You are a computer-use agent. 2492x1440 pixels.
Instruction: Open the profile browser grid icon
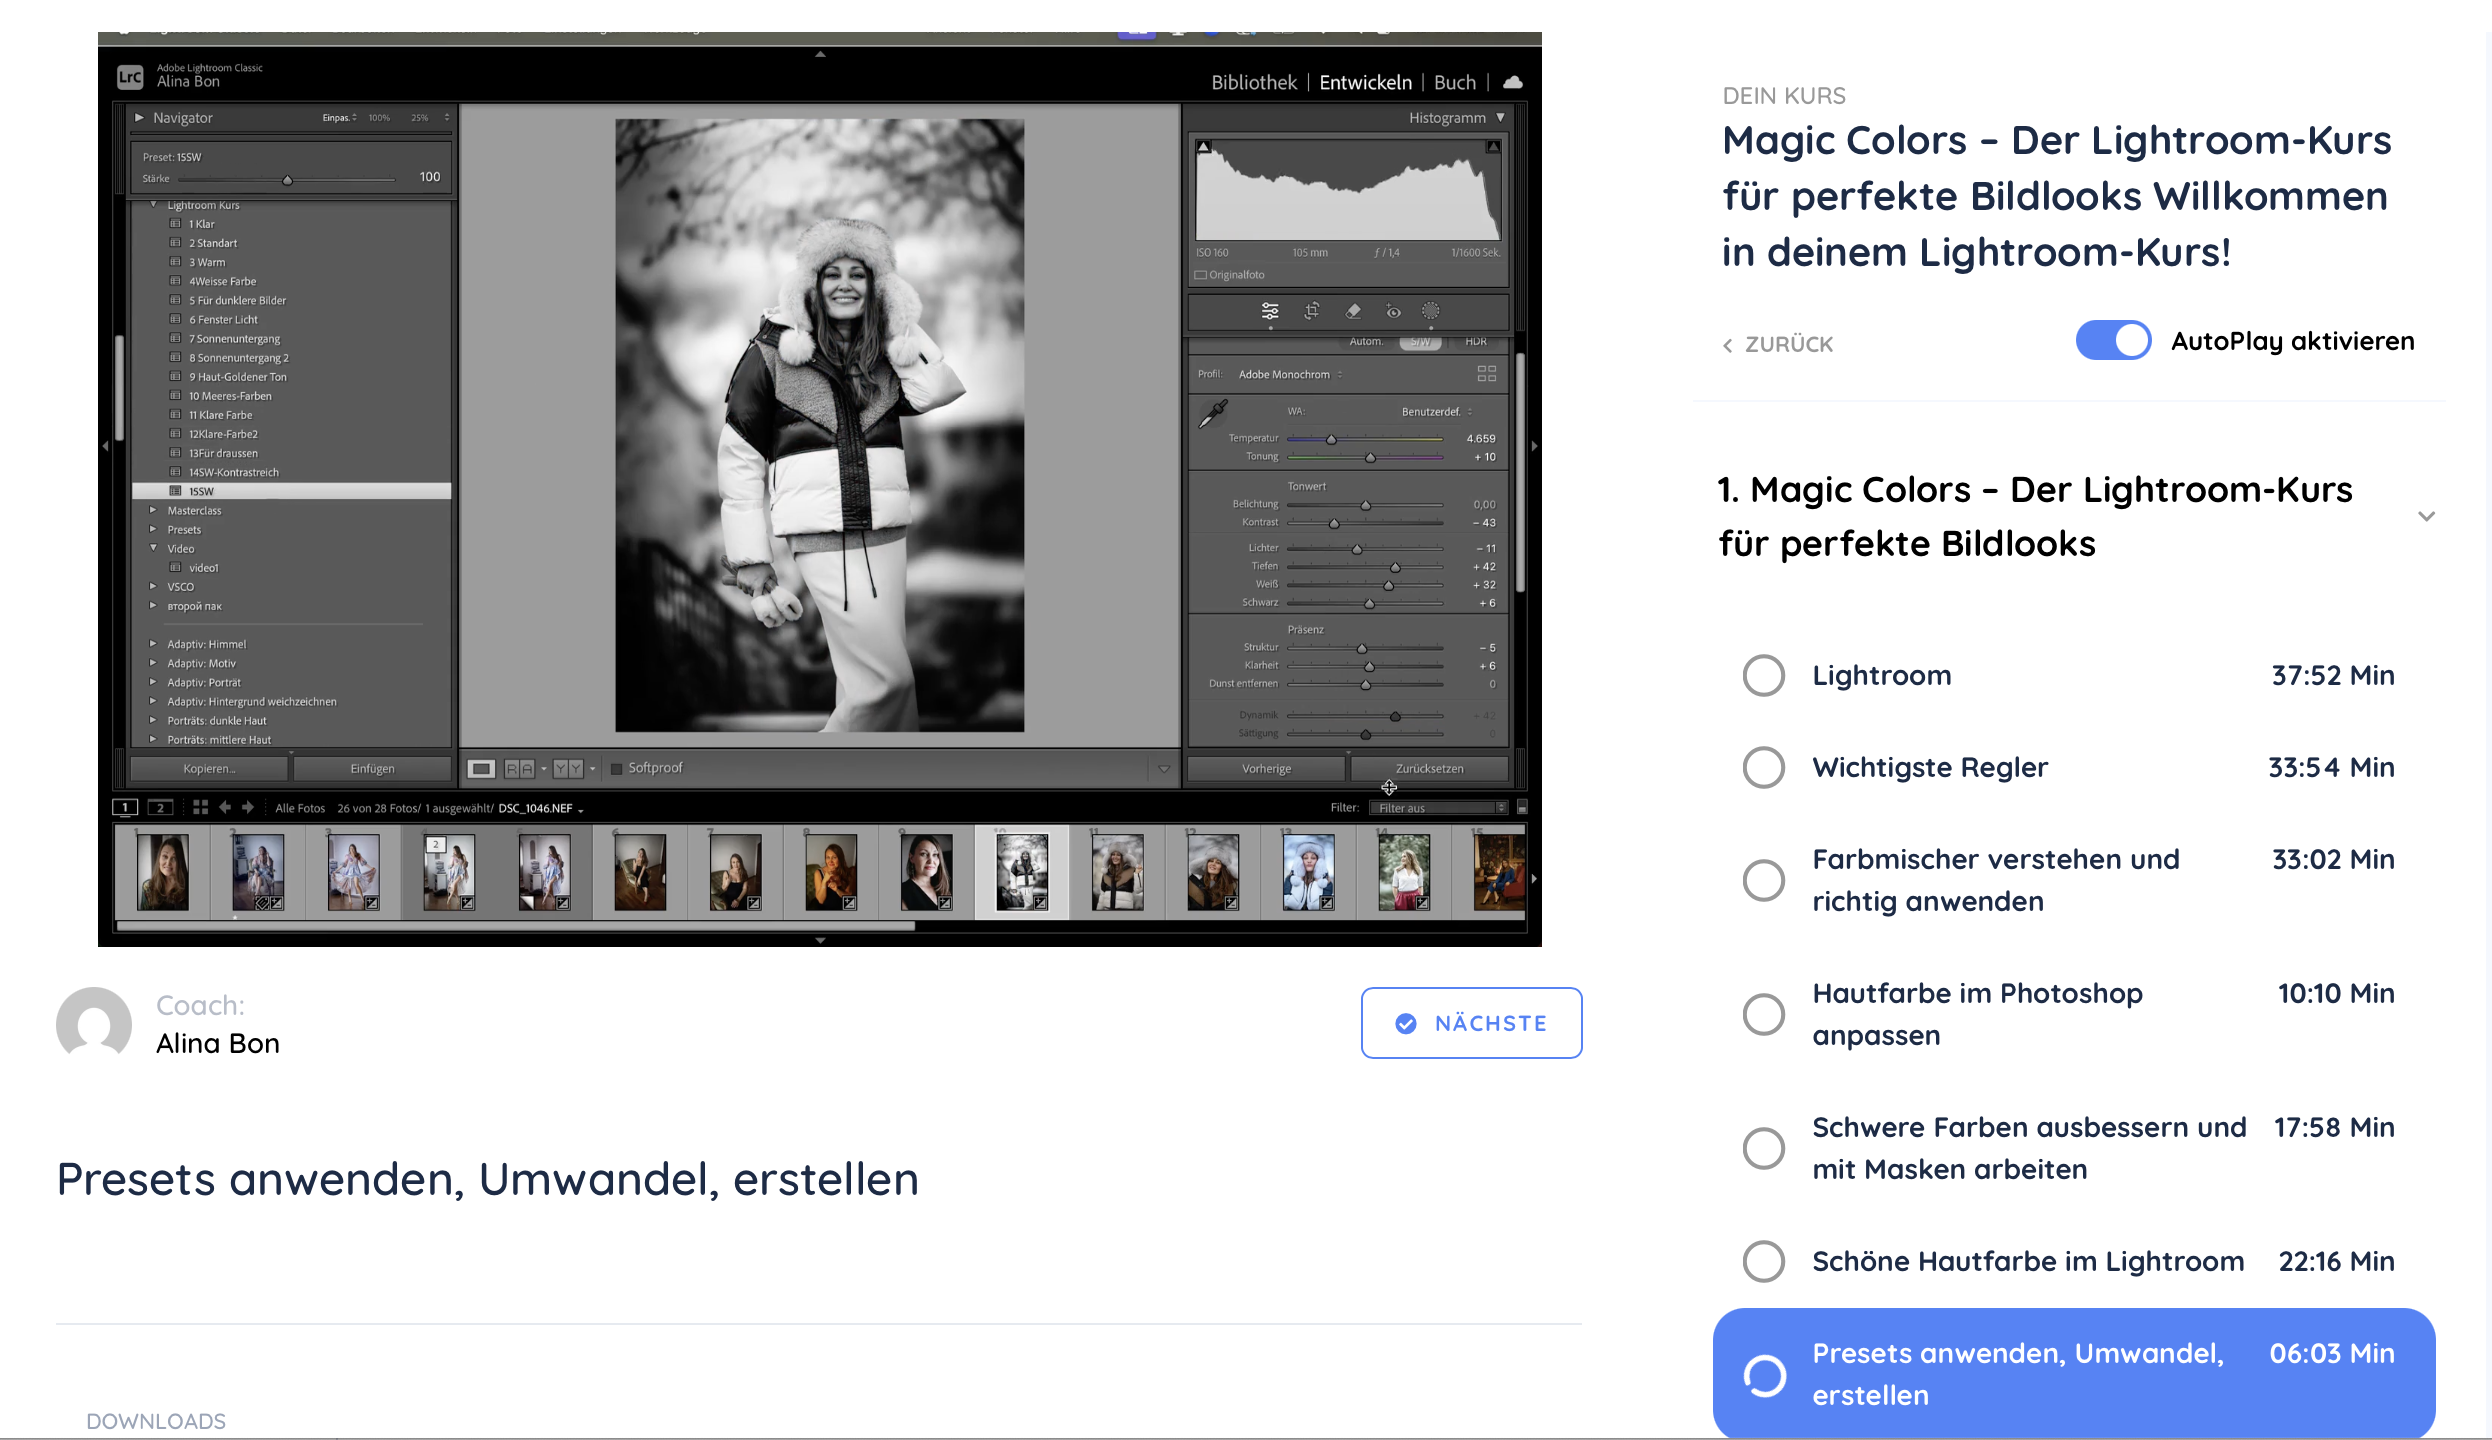coord(1486,374)
